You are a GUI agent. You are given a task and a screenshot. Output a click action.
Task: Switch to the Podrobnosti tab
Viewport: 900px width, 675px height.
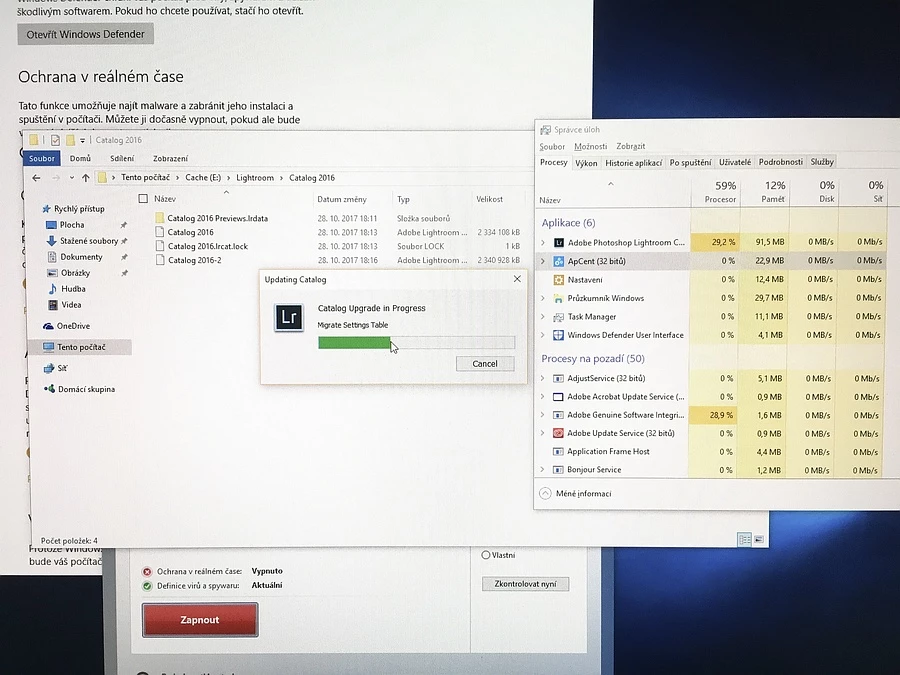(781, 162)
